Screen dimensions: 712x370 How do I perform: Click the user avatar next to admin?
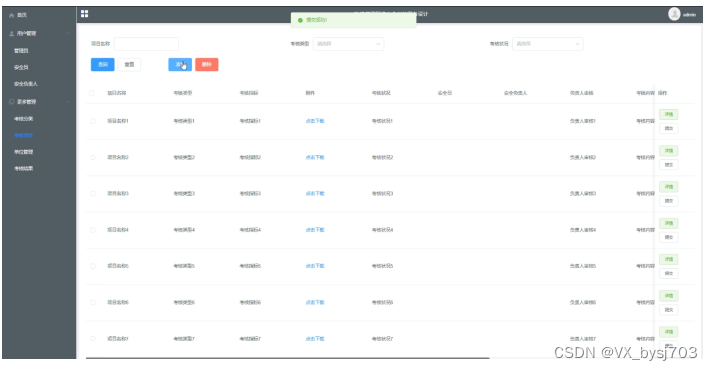[674, 14]
